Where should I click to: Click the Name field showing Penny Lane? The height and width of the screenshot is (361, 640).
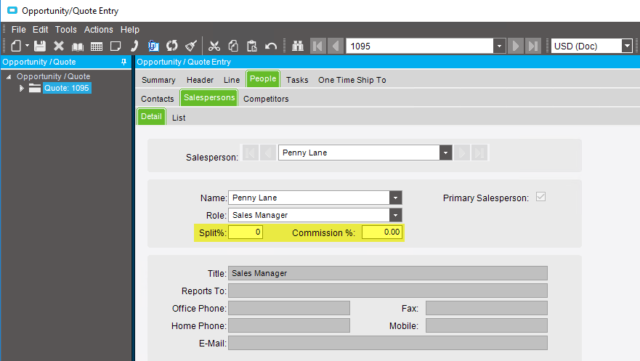point(309,198)
